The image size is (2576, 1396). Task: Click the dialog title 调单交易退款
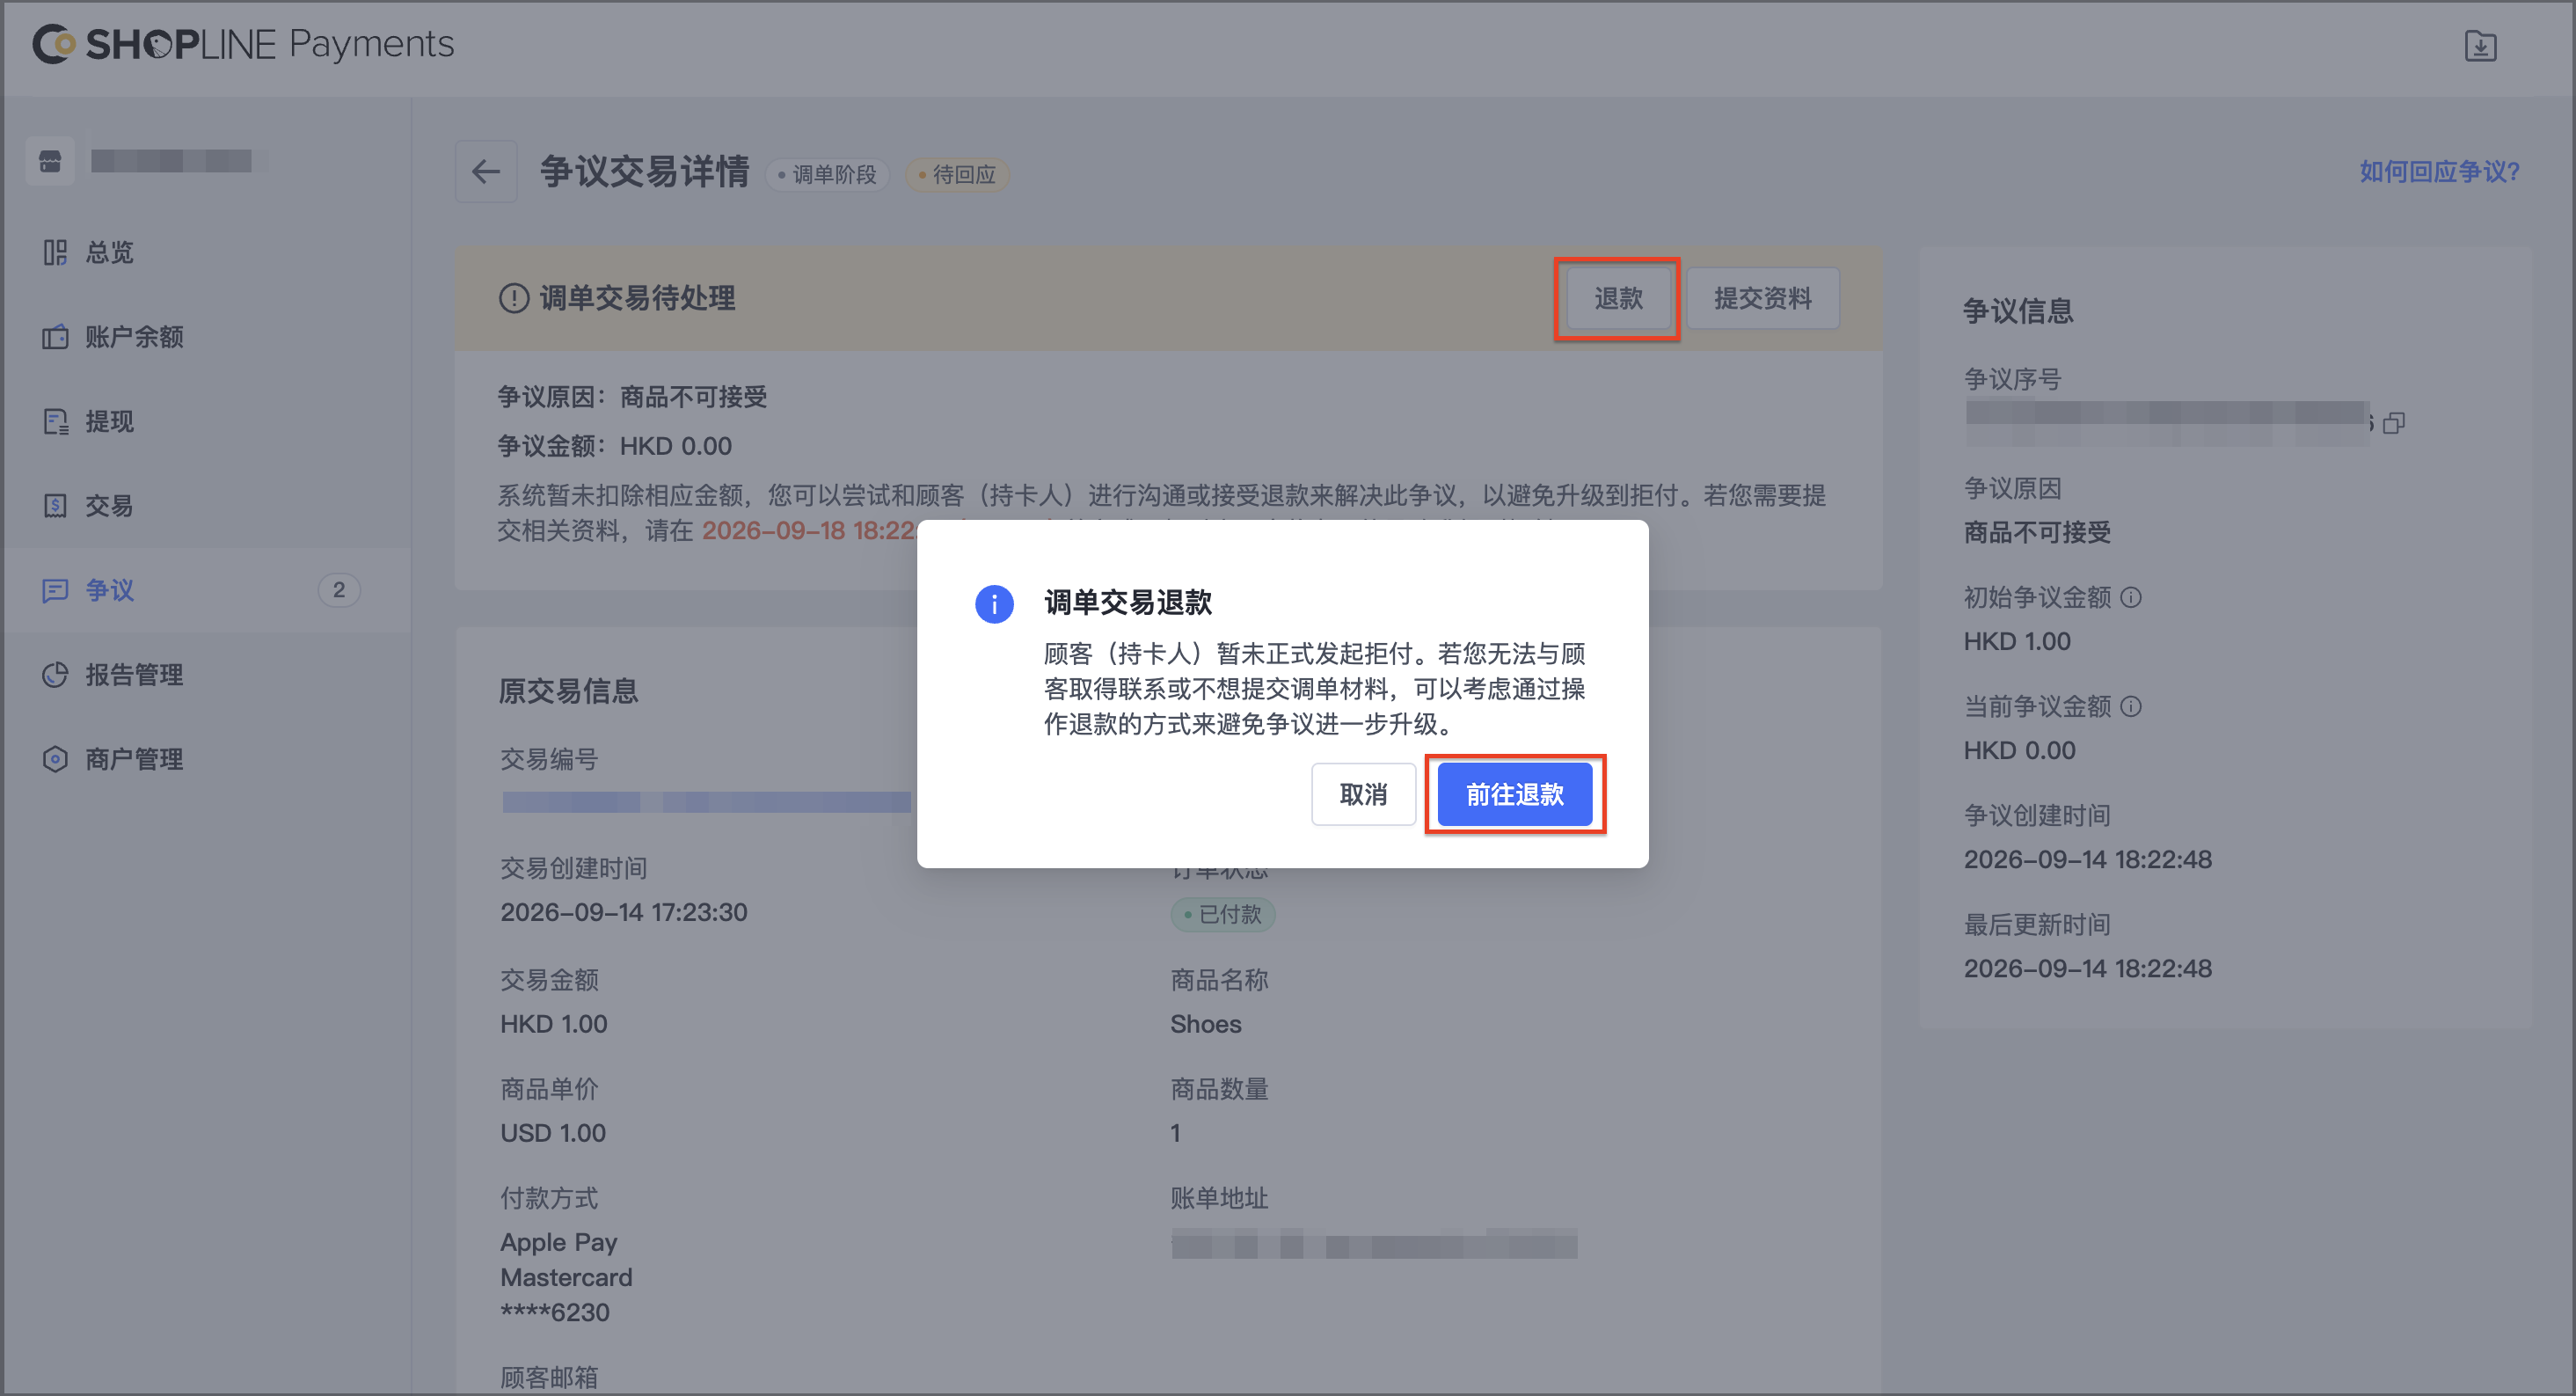click(x=1128, y=602)
